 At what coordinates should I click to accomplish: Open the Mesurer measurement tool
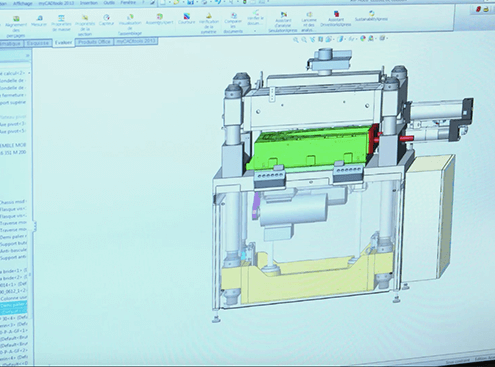(39, 21)
